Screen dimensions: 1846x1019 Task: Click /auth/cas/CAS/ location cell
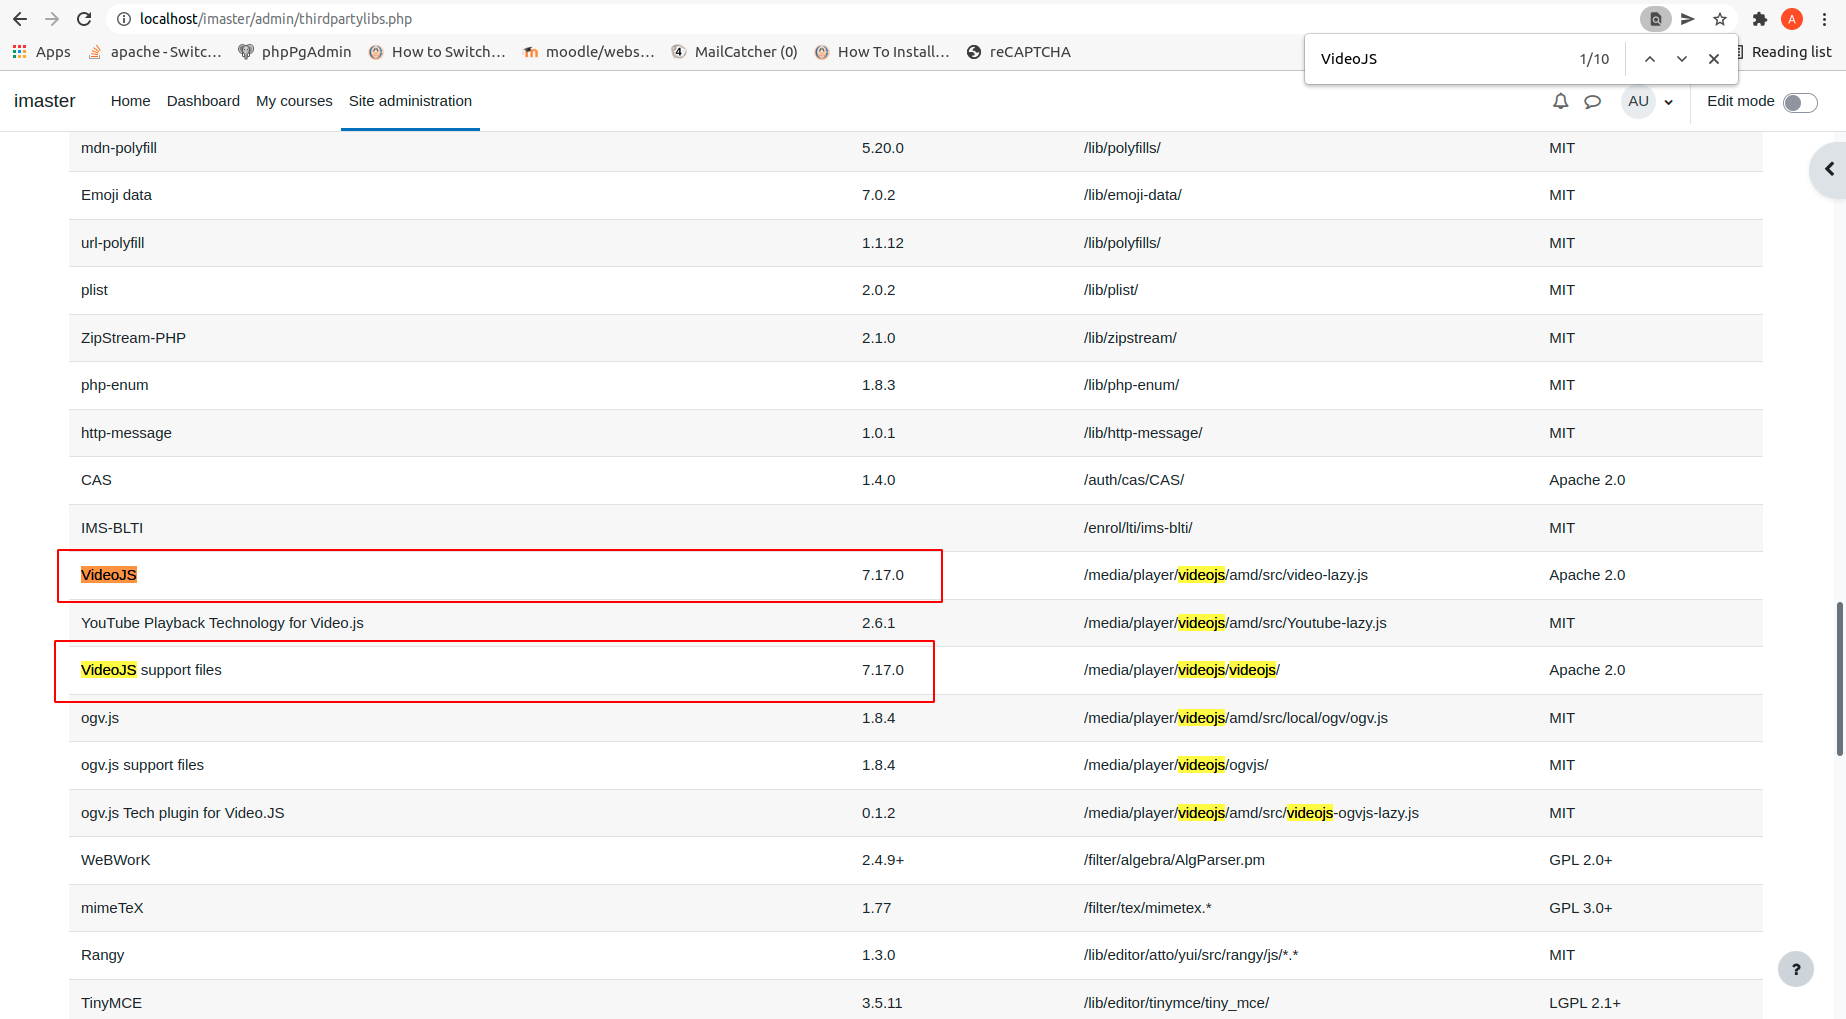tap(1134, 480)
